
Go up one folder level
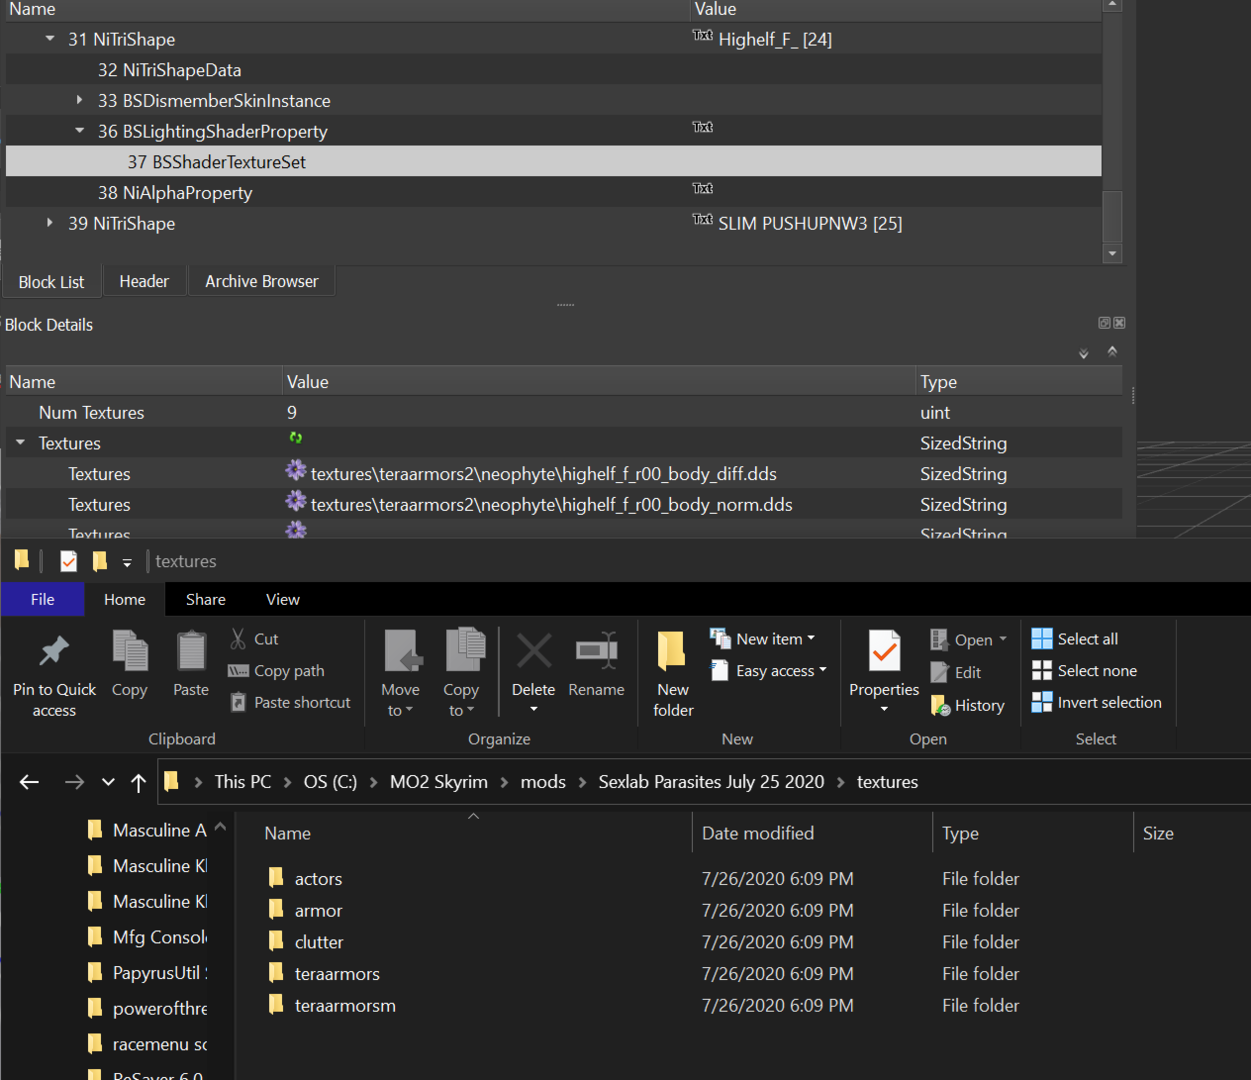click(x=138, y=782)
